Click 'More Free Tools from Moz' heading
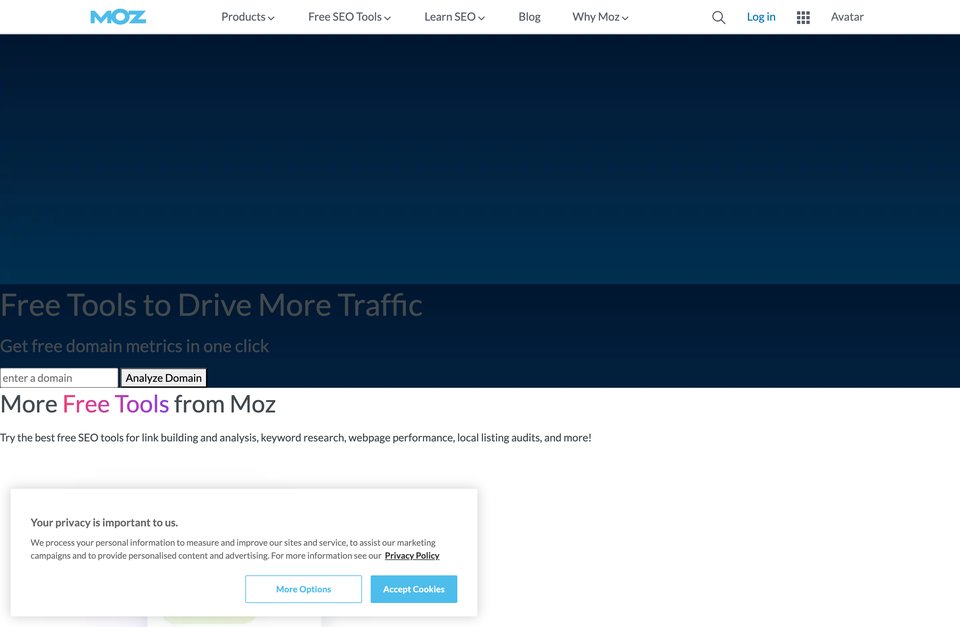The width and height of the screenshot is (960, 627). pyautogui.click(x=138, y=404)
